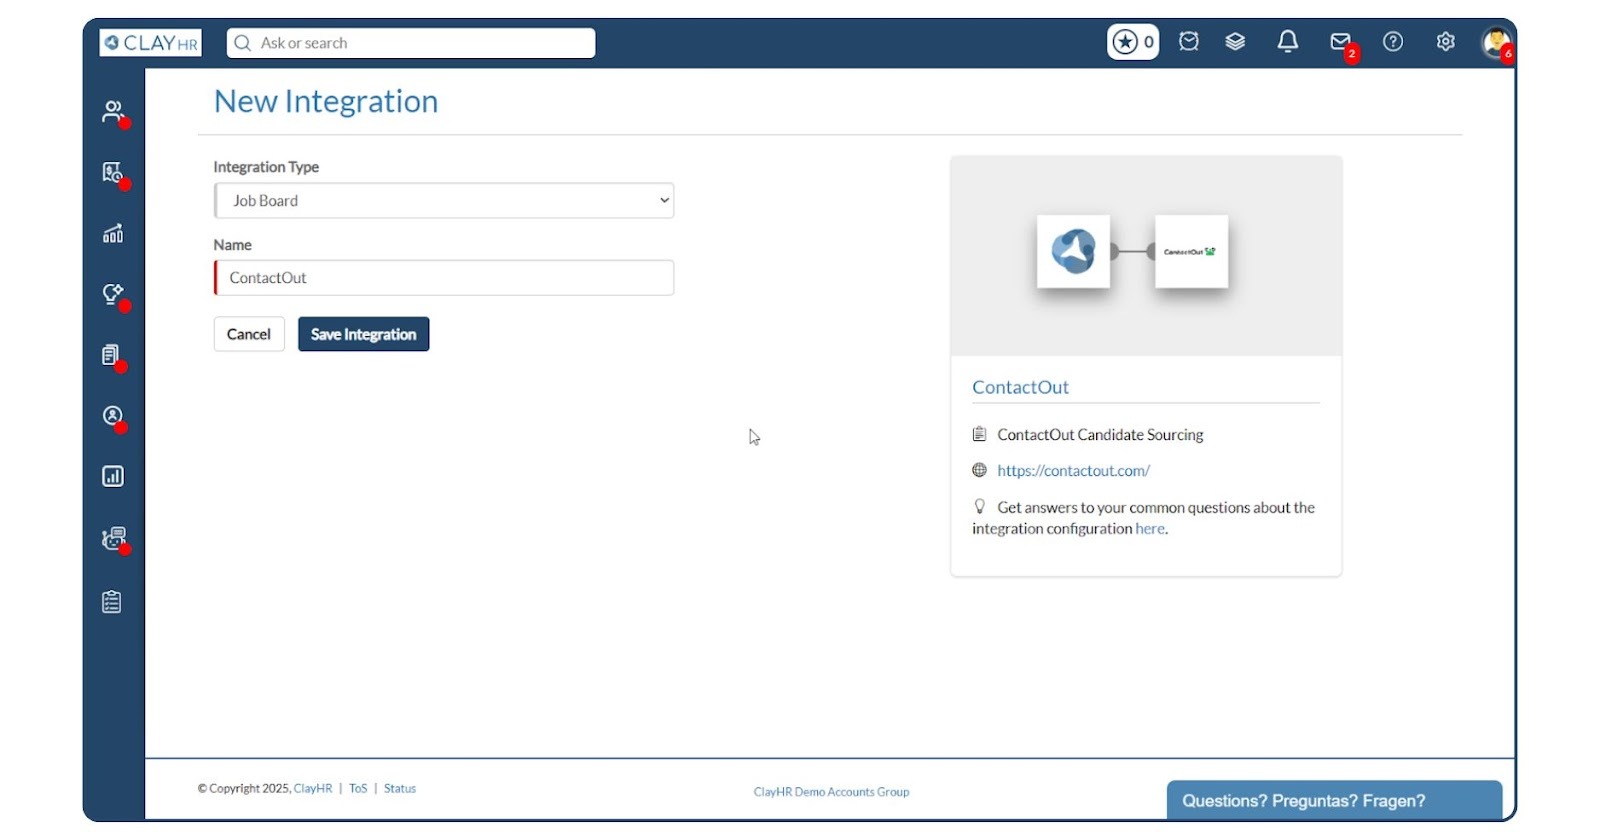1600x840 pixels.
Task: Click the ClayHR logo tile in diagram
Action: click(1073, 251)
